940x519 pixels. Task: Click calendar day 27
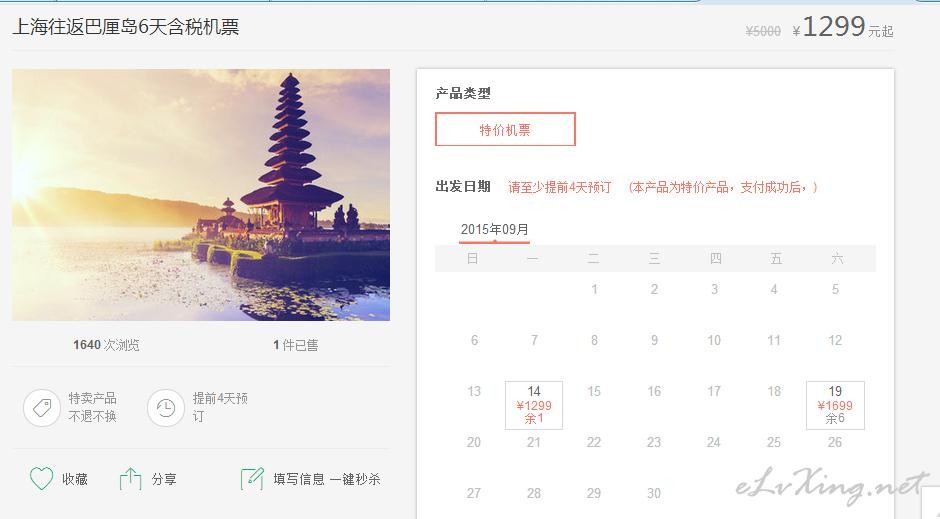(x=474, y=493)
